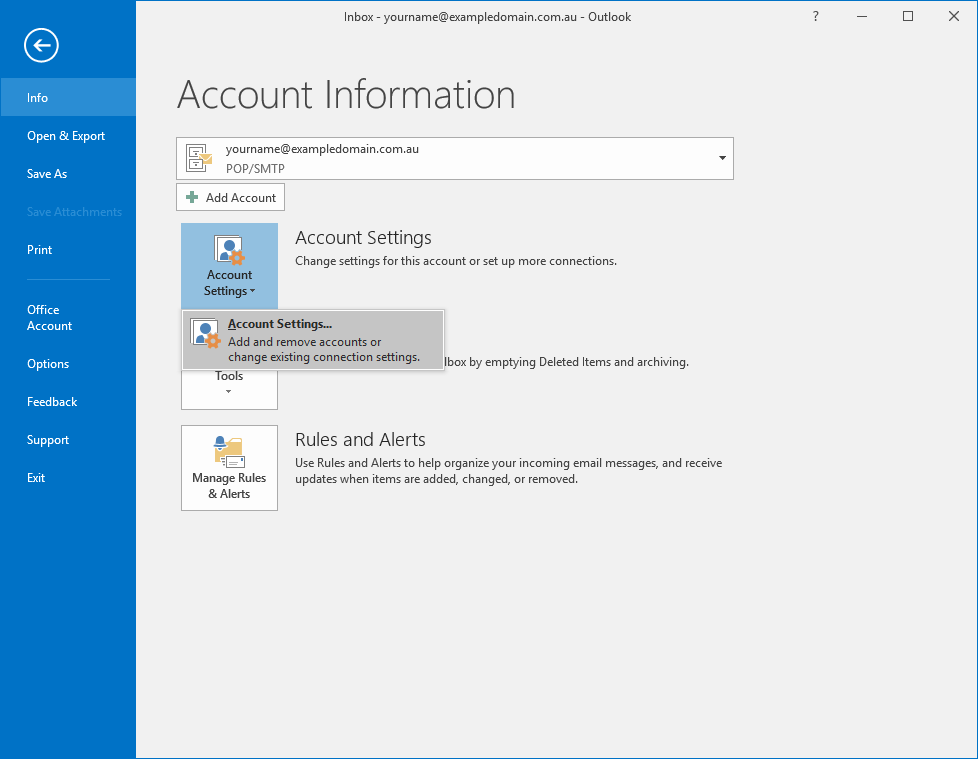Expand the email account selector dropdown arrow
Screen dimensions: 978x759
point(722,158)
